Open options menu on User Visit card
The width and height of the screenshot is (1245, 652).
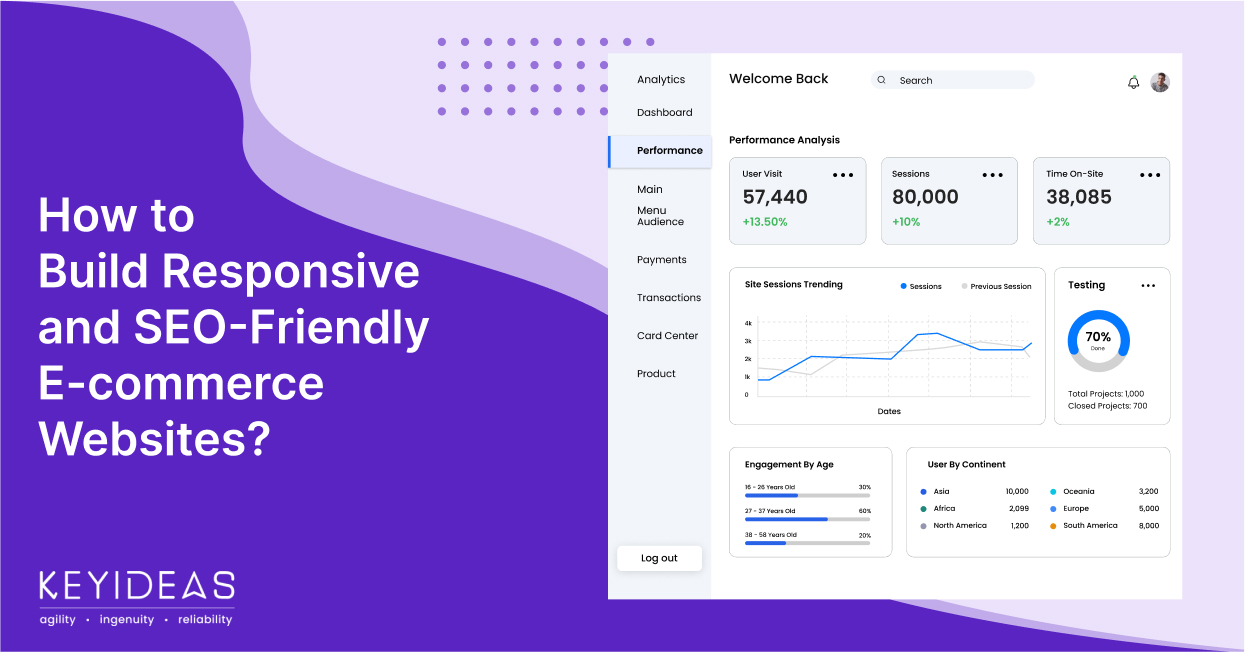843,174
